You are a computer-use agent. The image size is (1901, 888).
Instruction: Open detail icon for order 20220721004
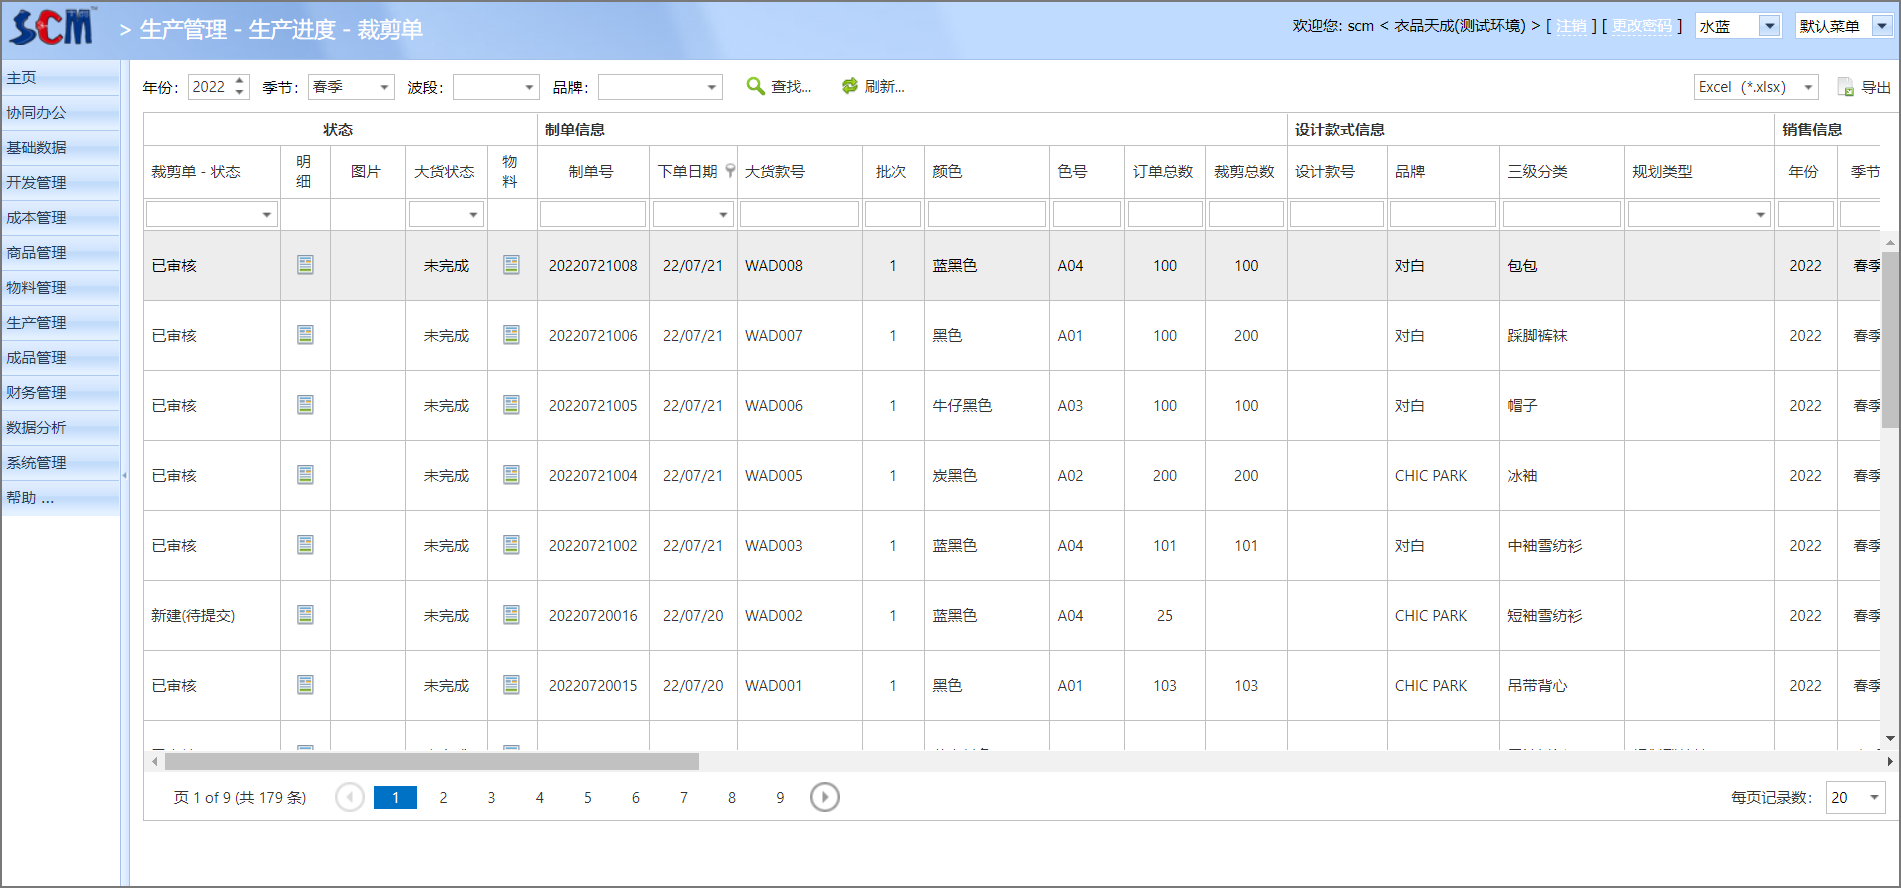pos(305,475)
